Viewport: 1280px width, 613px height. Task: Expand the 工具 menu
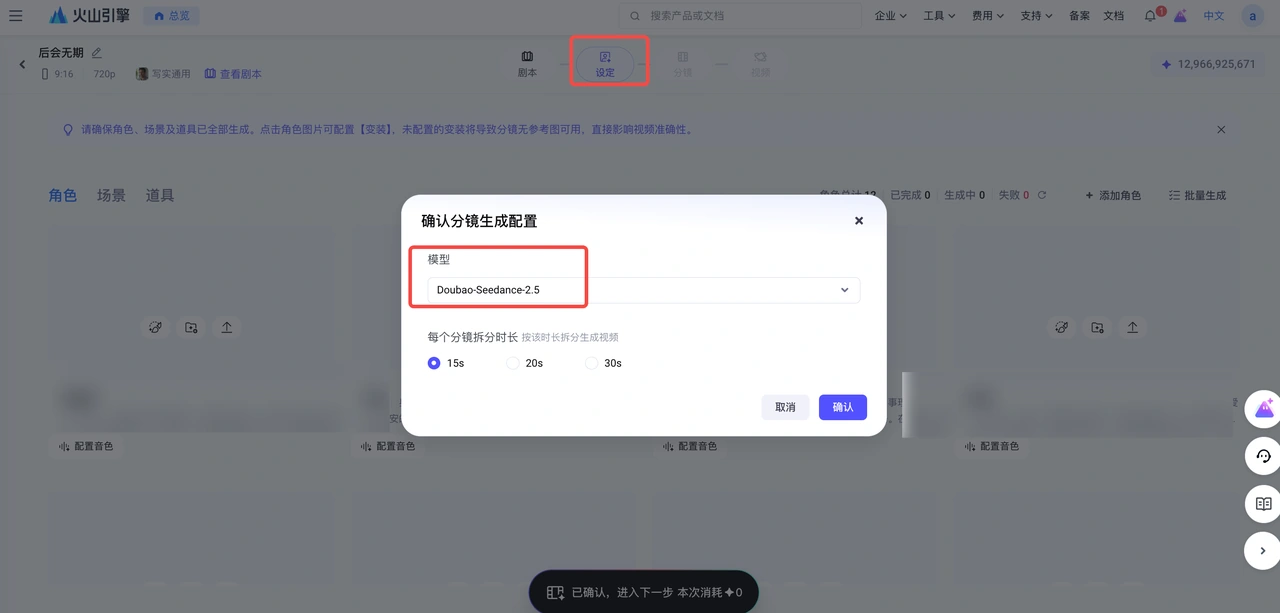939,16
